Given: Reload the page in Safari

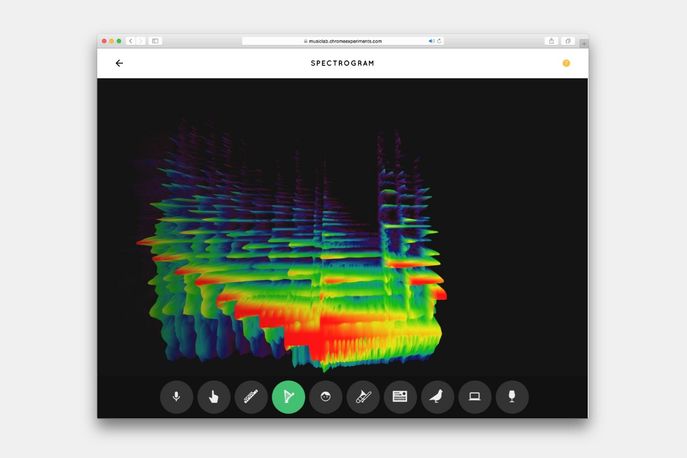Looking at the screenshot, I should (439, 41).
